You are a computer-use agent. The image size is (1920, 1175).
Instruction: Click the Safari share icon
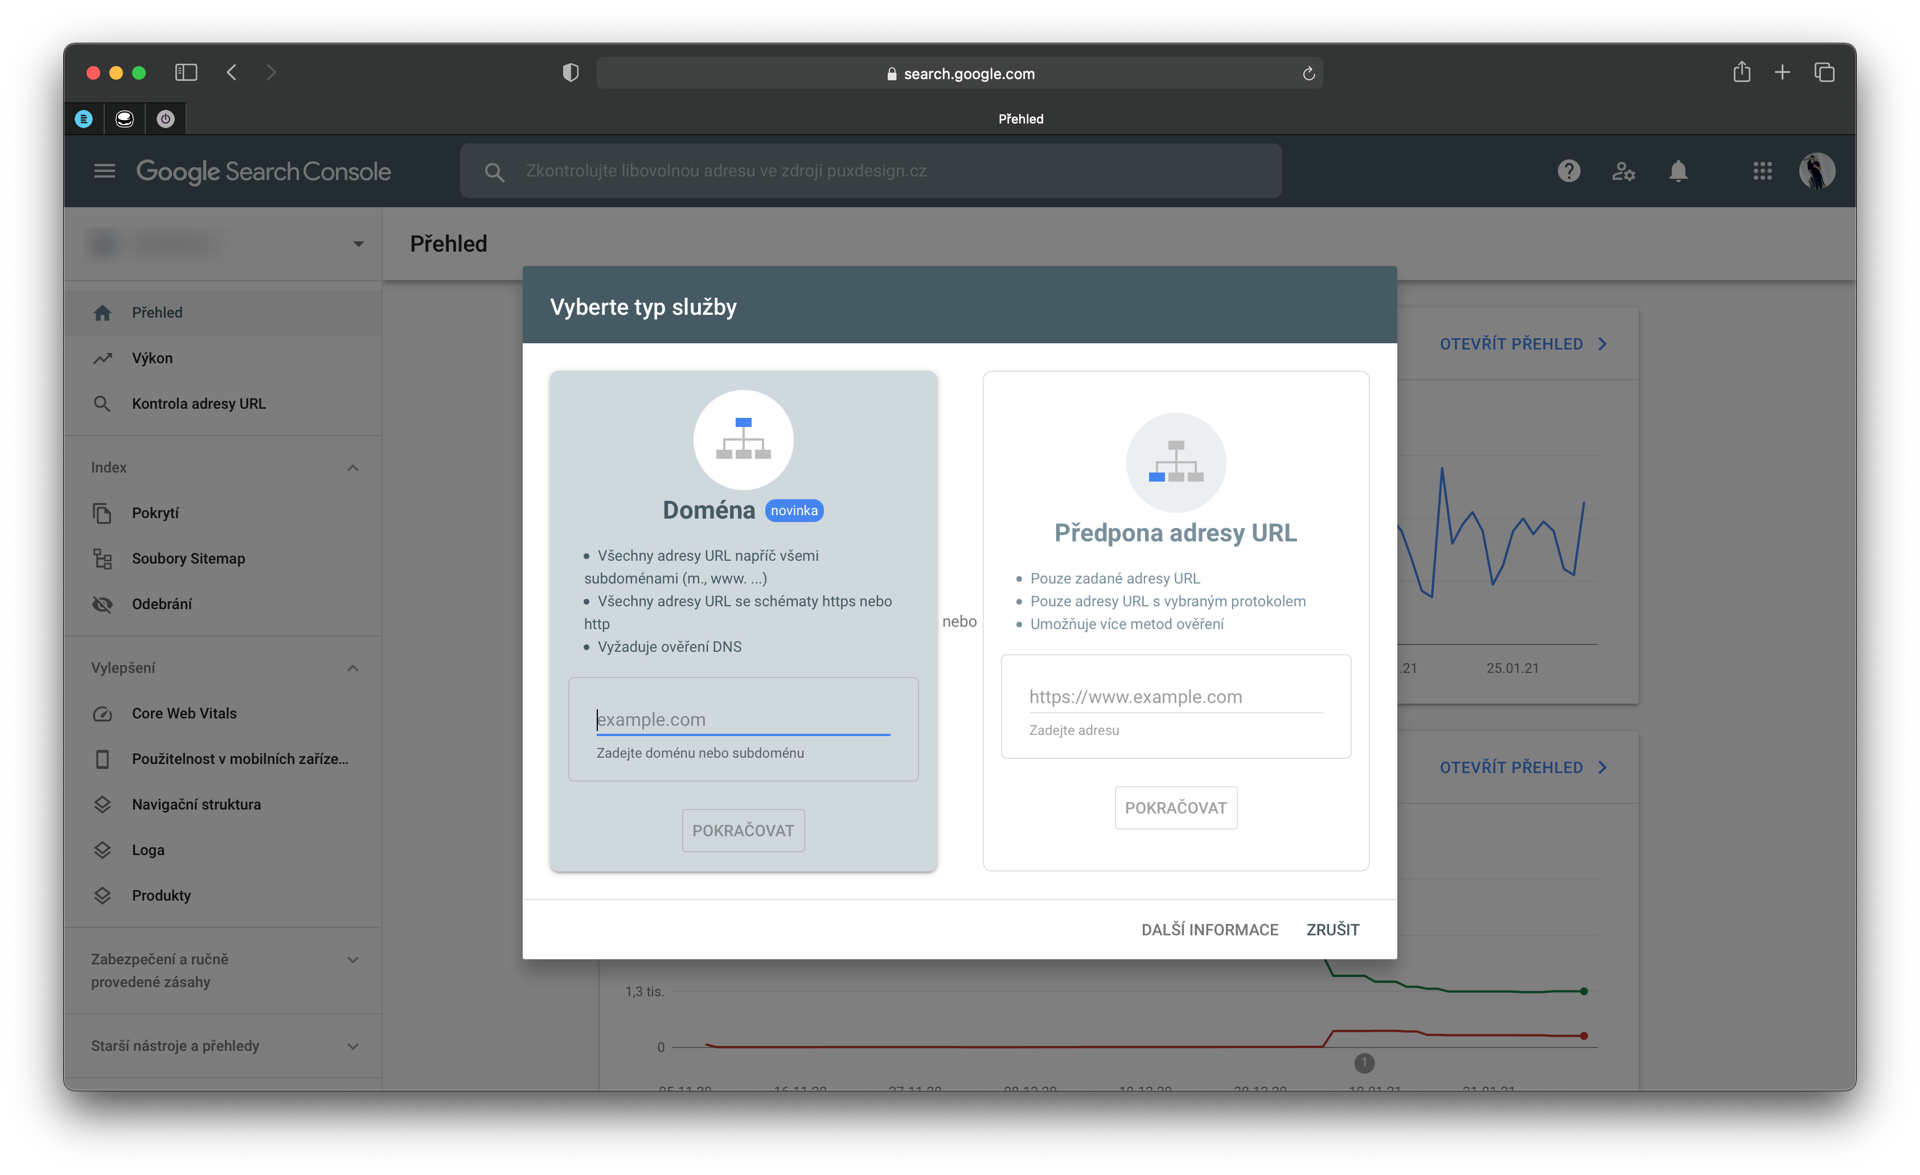[x=1741, y=72]
